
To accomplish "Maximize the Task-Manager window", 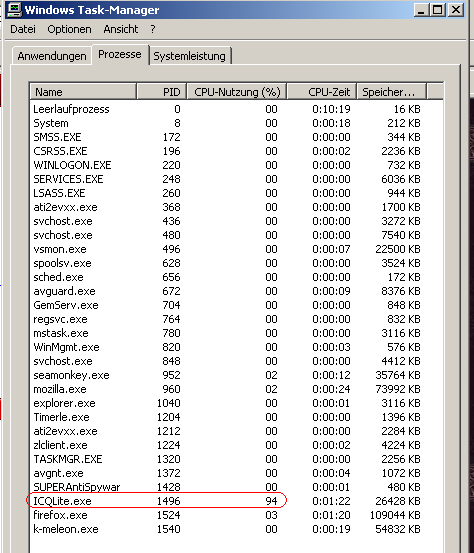I will pyautogui.click(x=437, y=10).
